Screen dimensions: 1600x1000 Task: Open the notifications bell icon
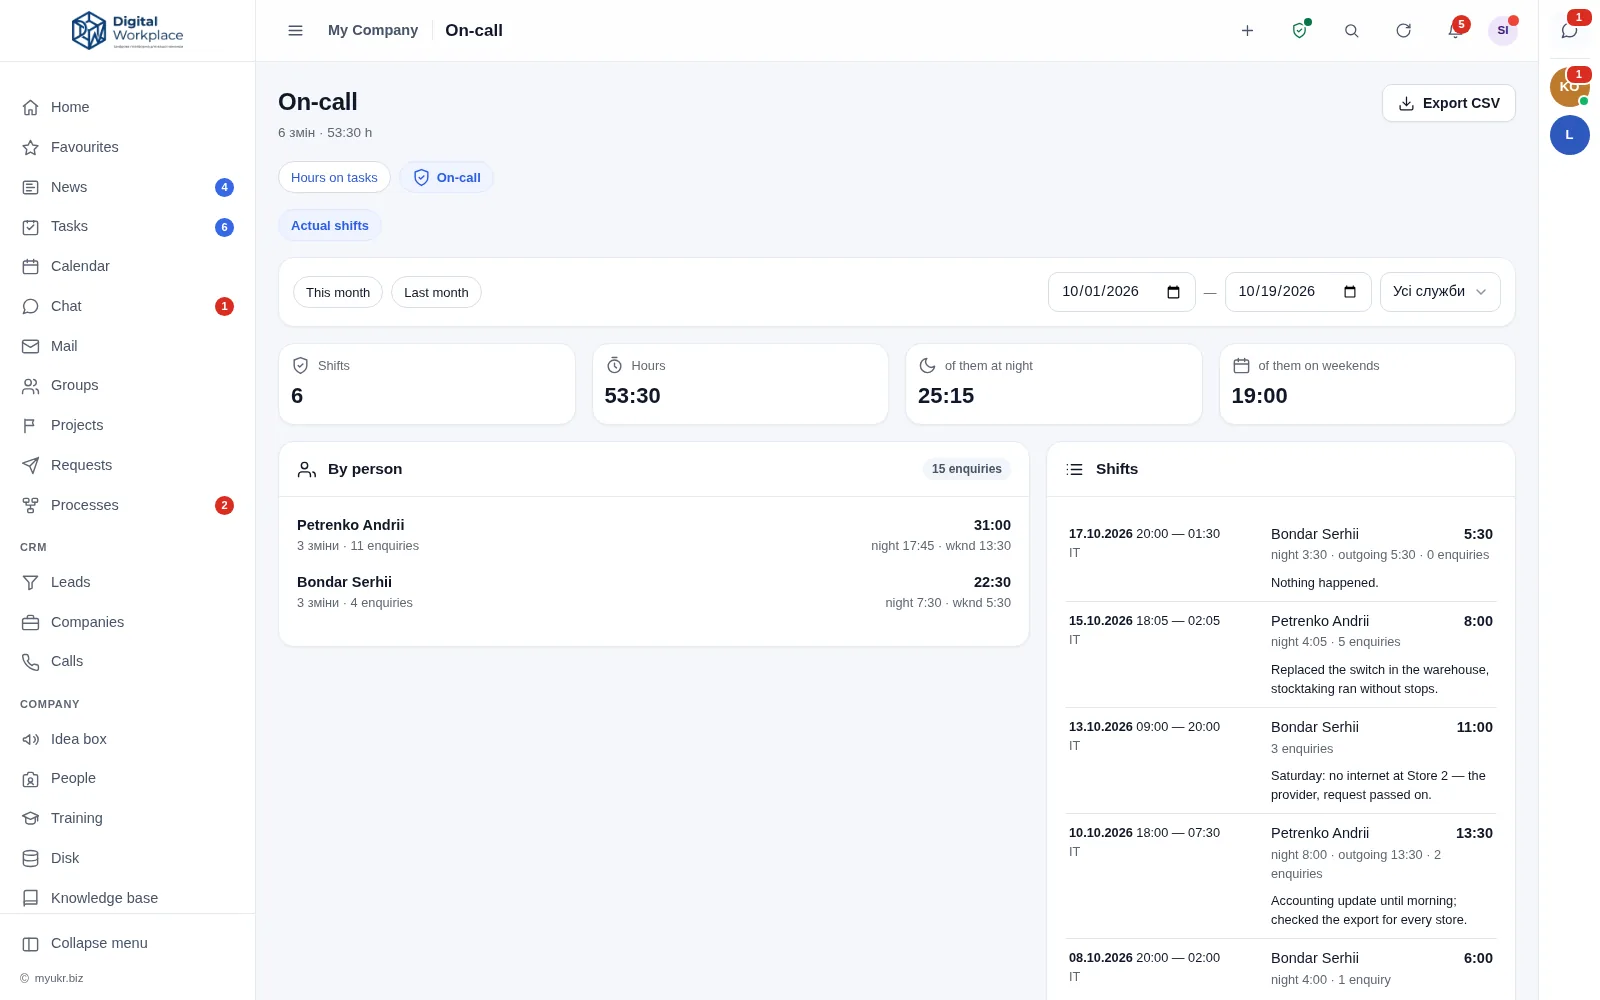click(1455, 31)
